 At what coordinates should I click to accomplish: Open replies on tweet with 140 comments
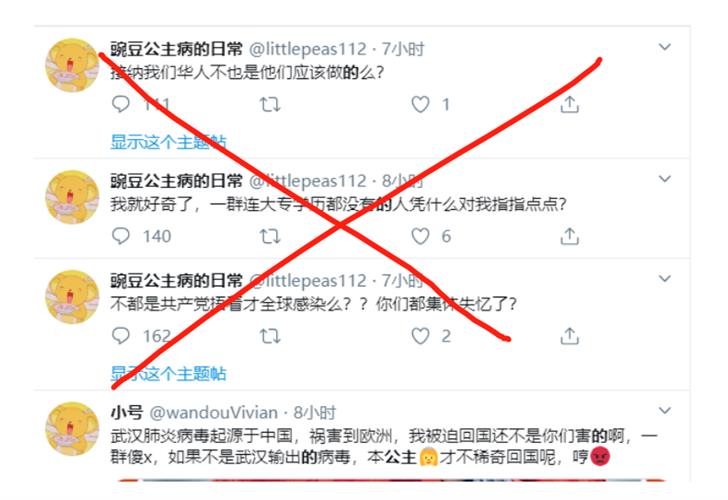pos(121,236)
